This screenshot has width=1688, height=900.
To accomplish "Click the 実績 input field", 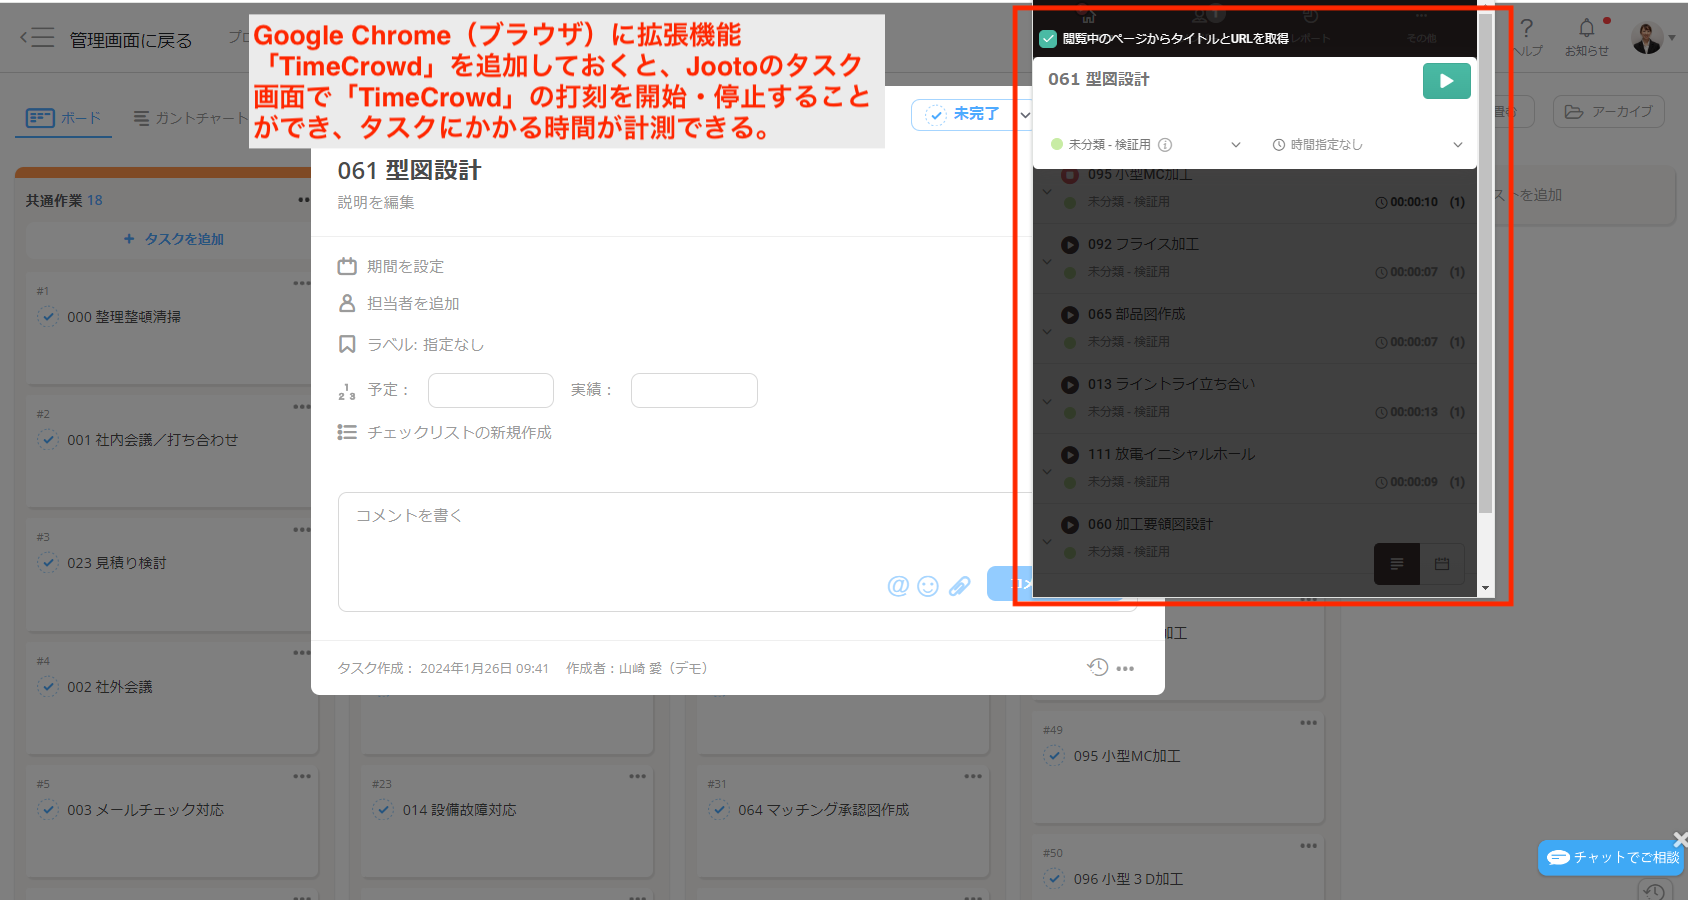I will [x=694, y=390].
